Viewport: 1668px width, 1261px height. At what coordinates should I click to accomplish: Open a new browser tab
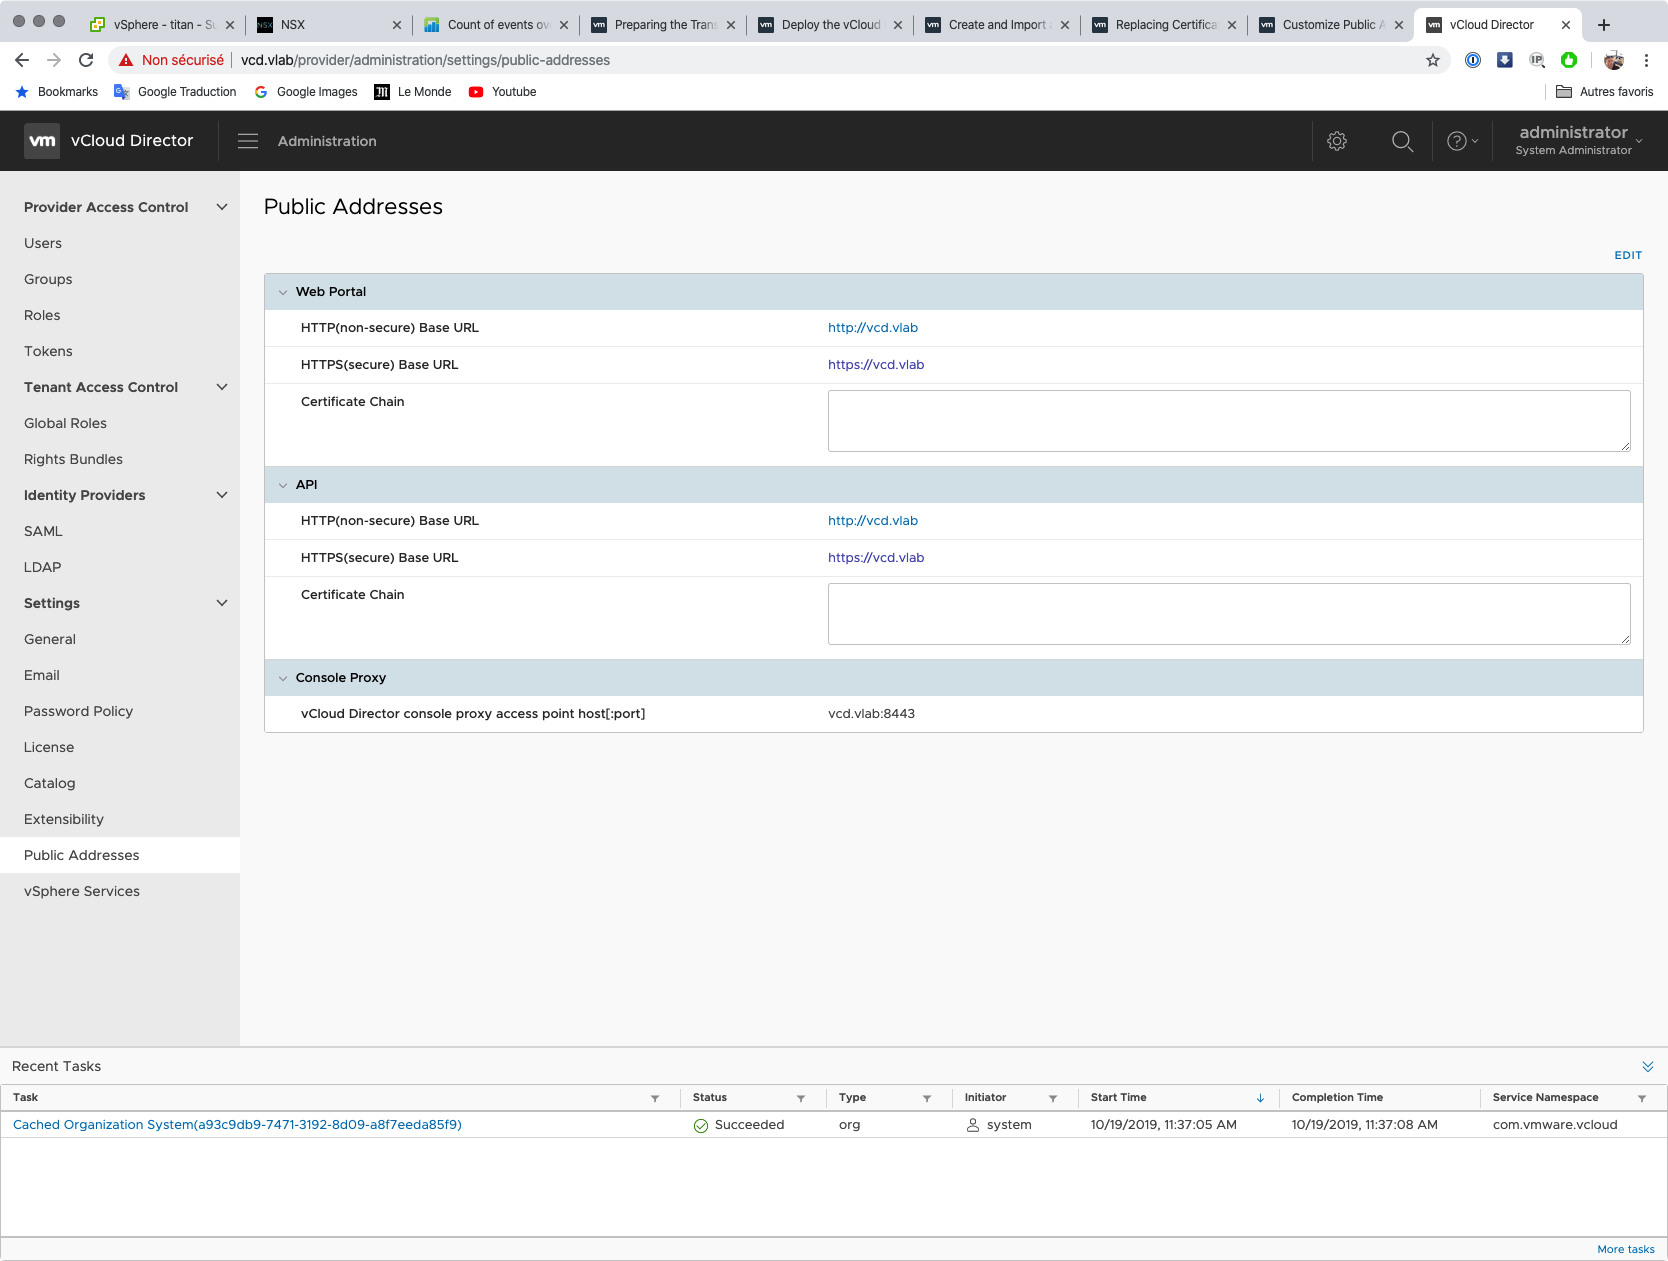[1604, 25]
